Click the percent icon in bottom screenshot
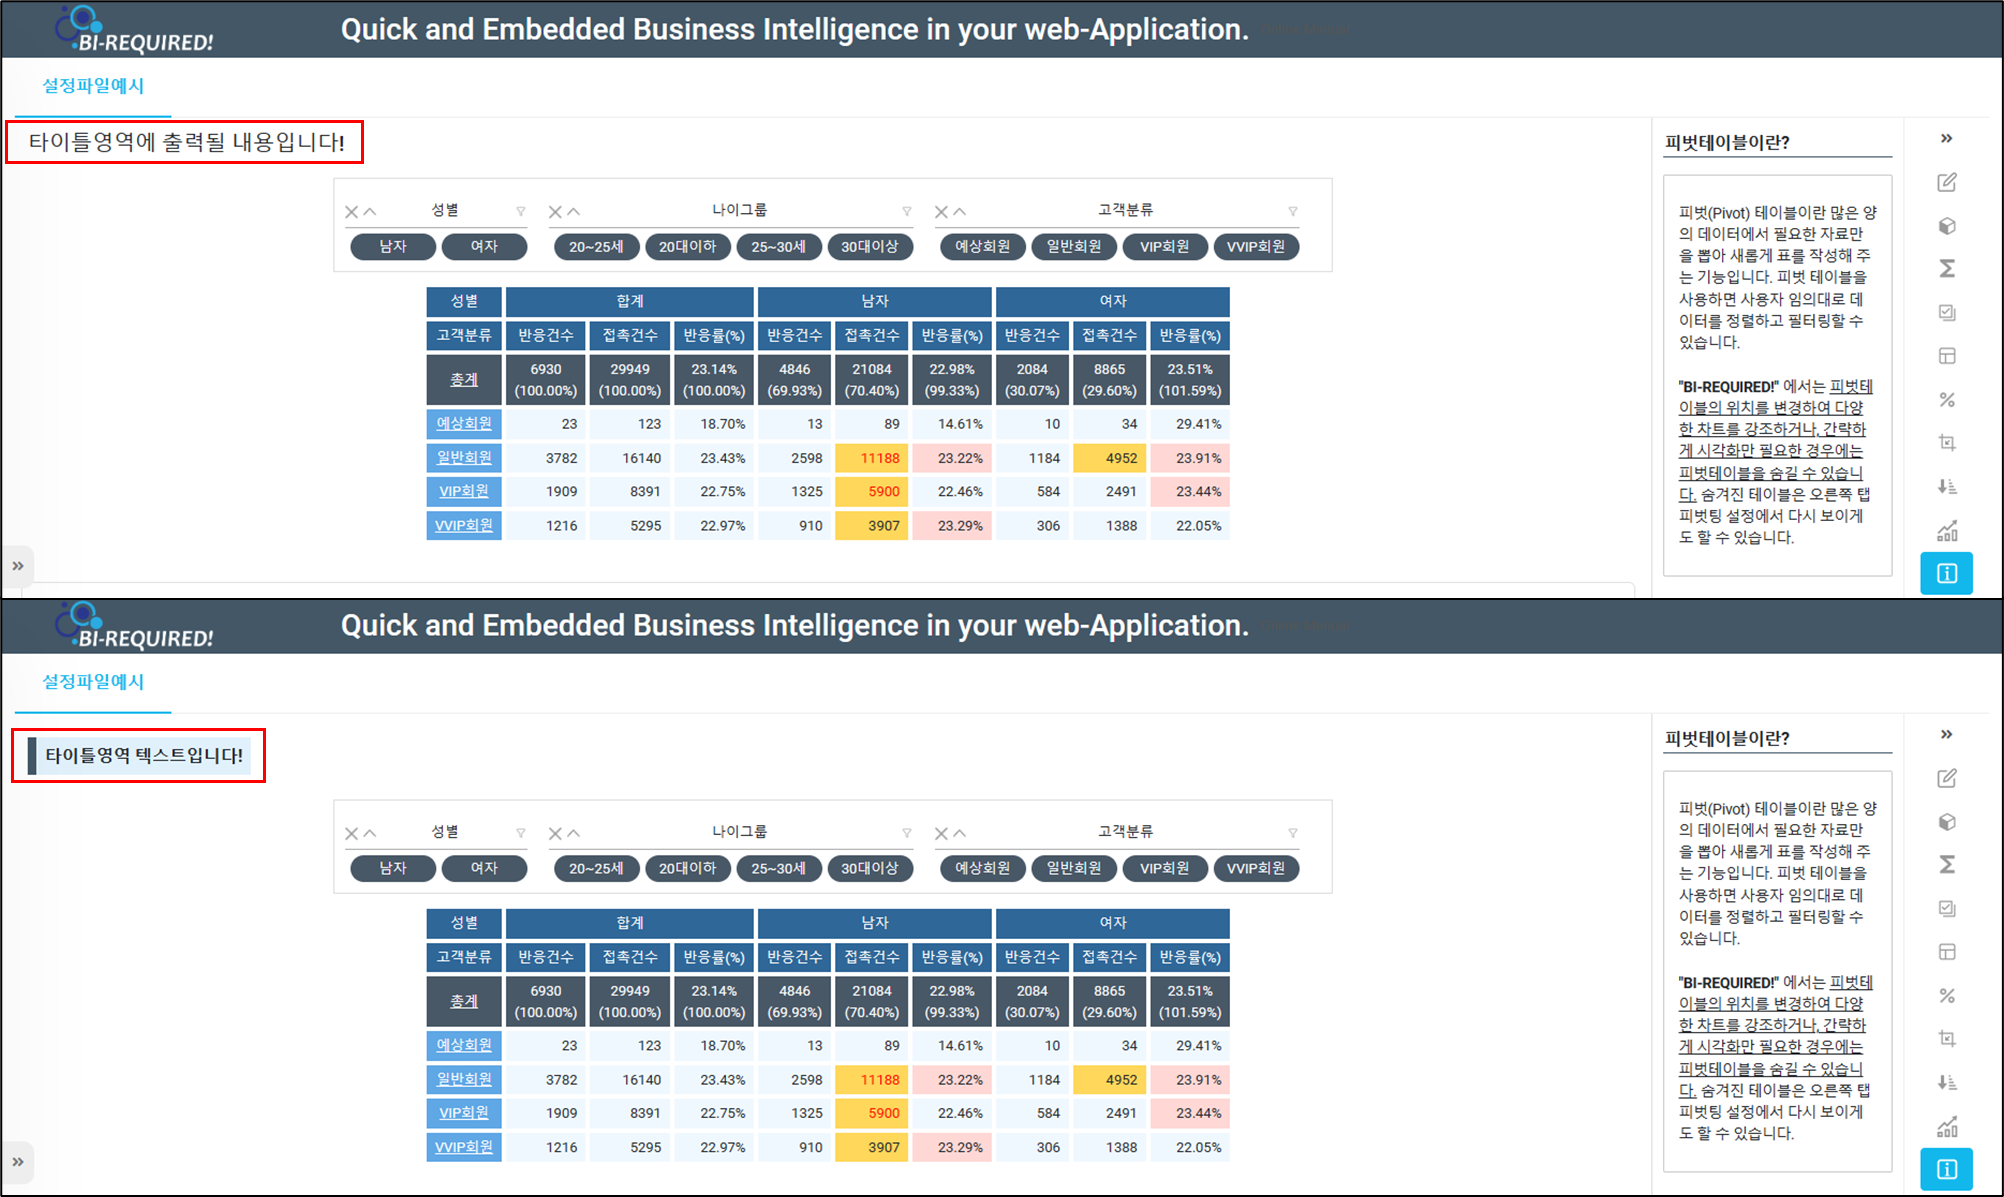Screen dimensions: 2004x1197 pos(1946,996)
